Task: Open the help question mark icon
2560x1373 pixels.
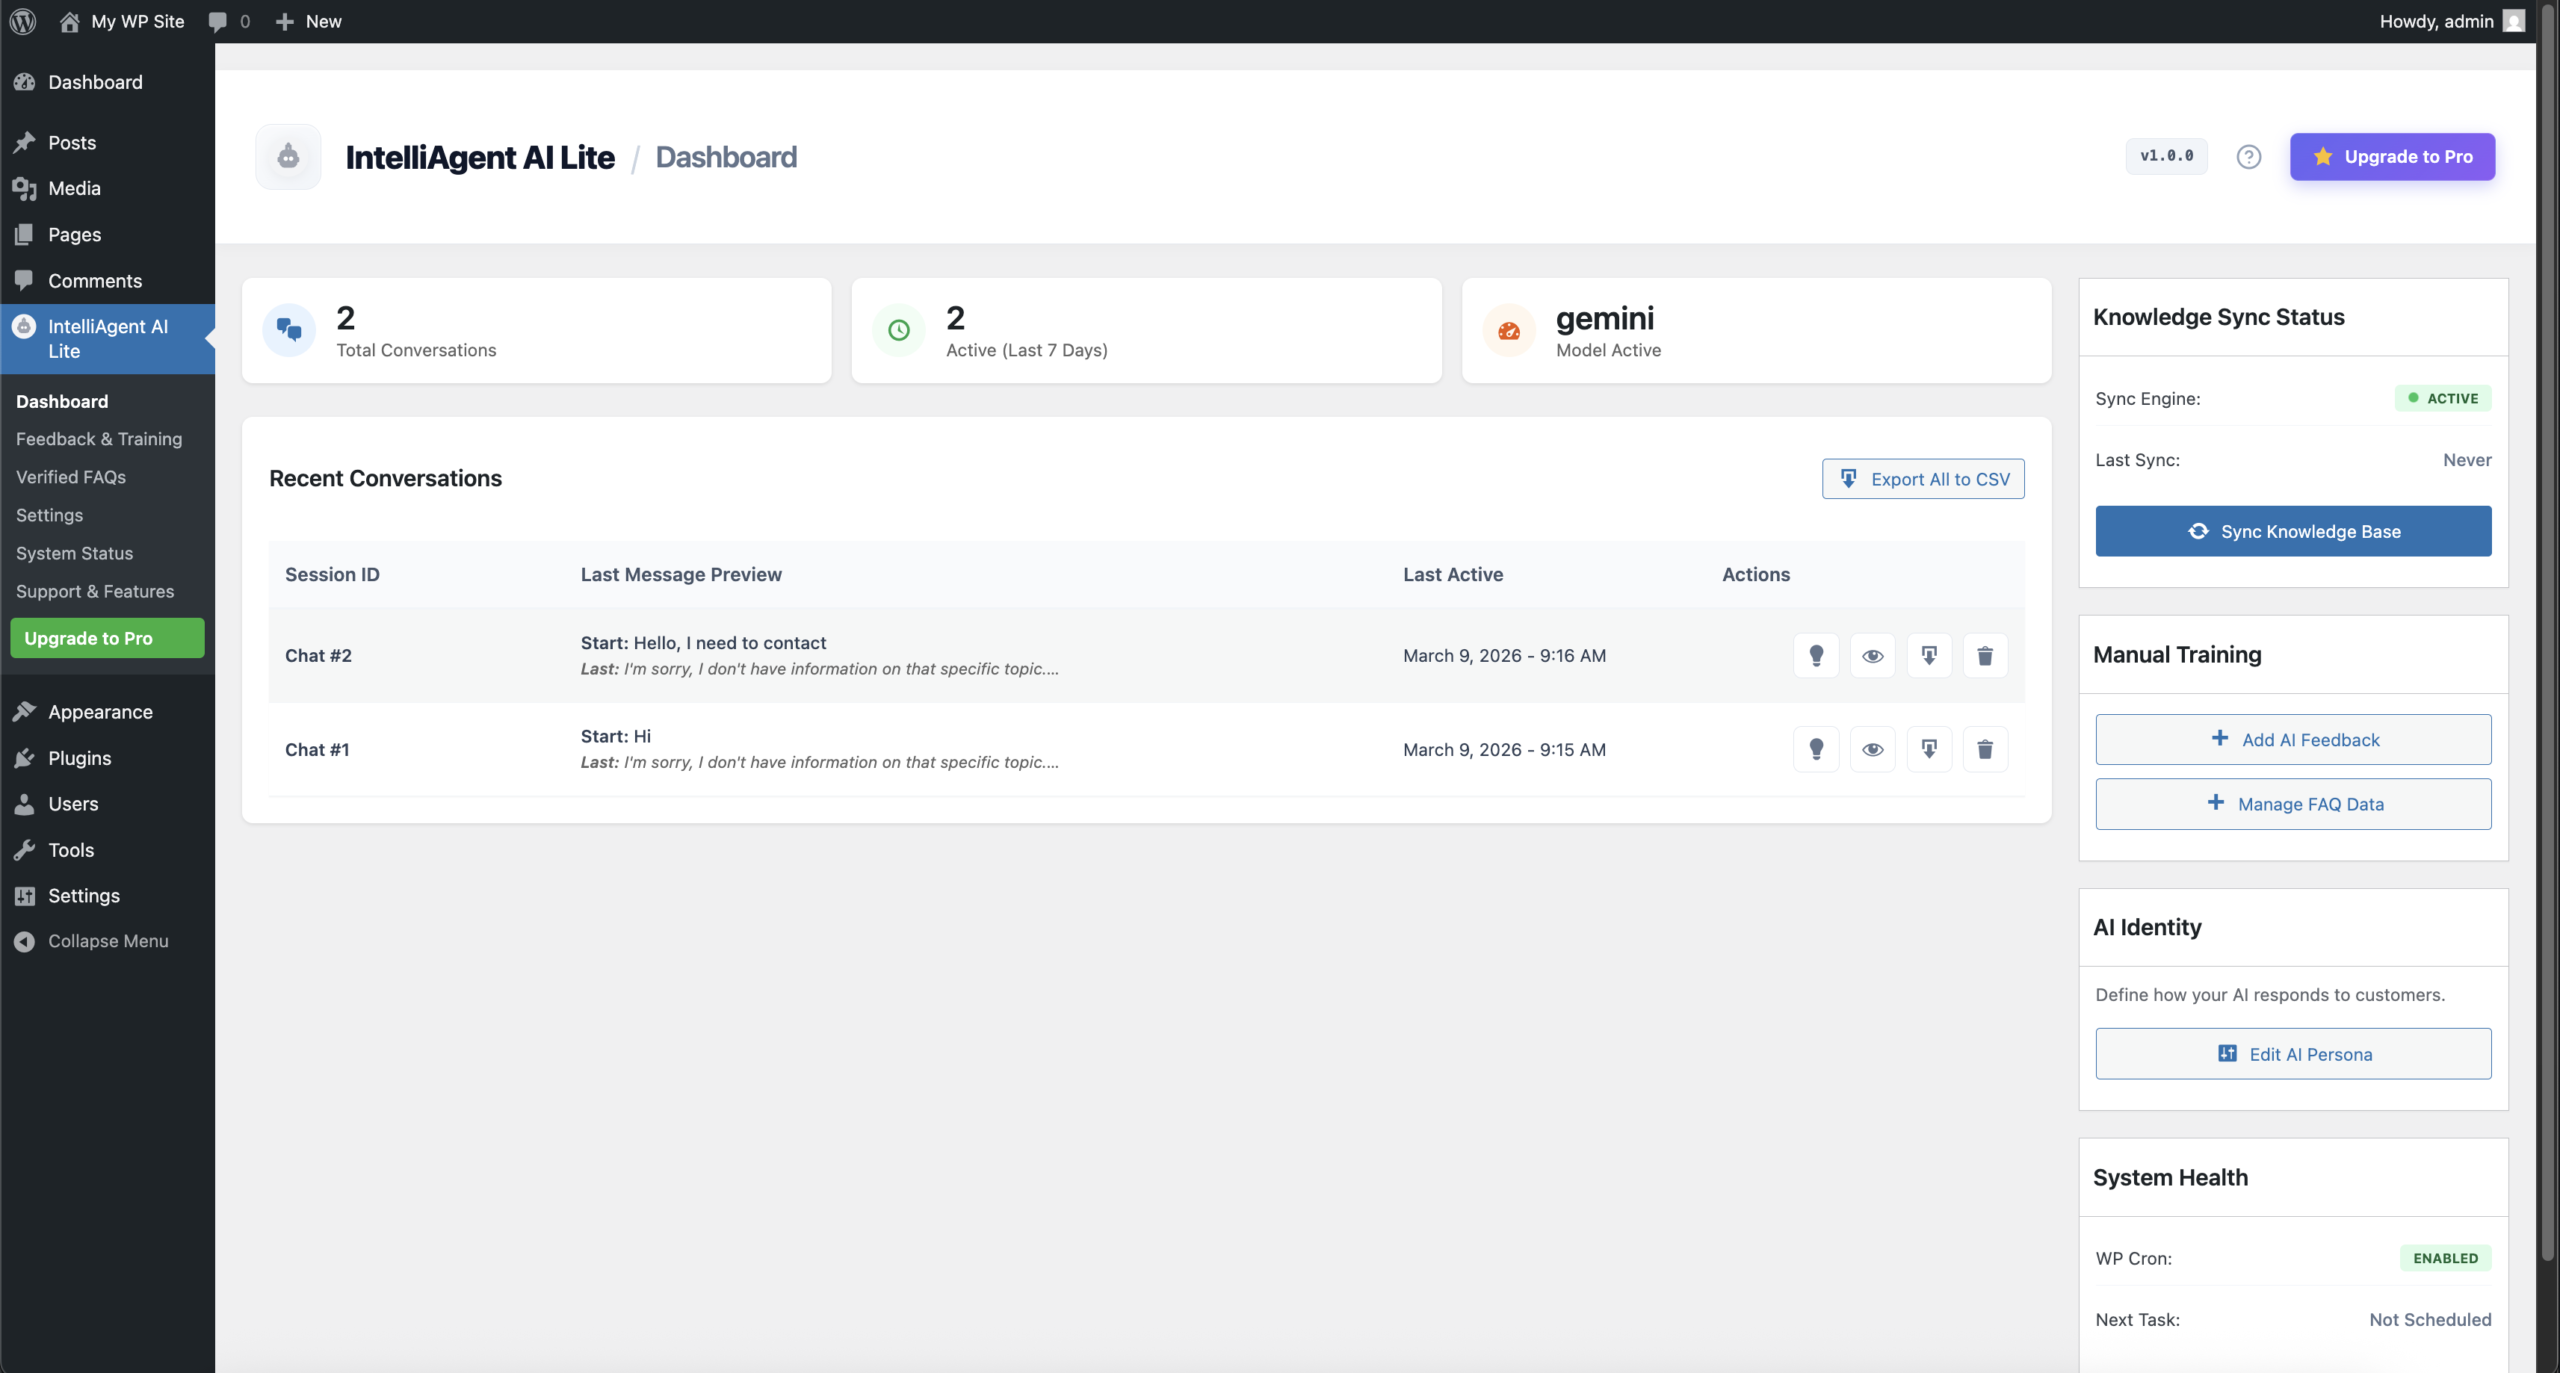Action: [2248, 156]
